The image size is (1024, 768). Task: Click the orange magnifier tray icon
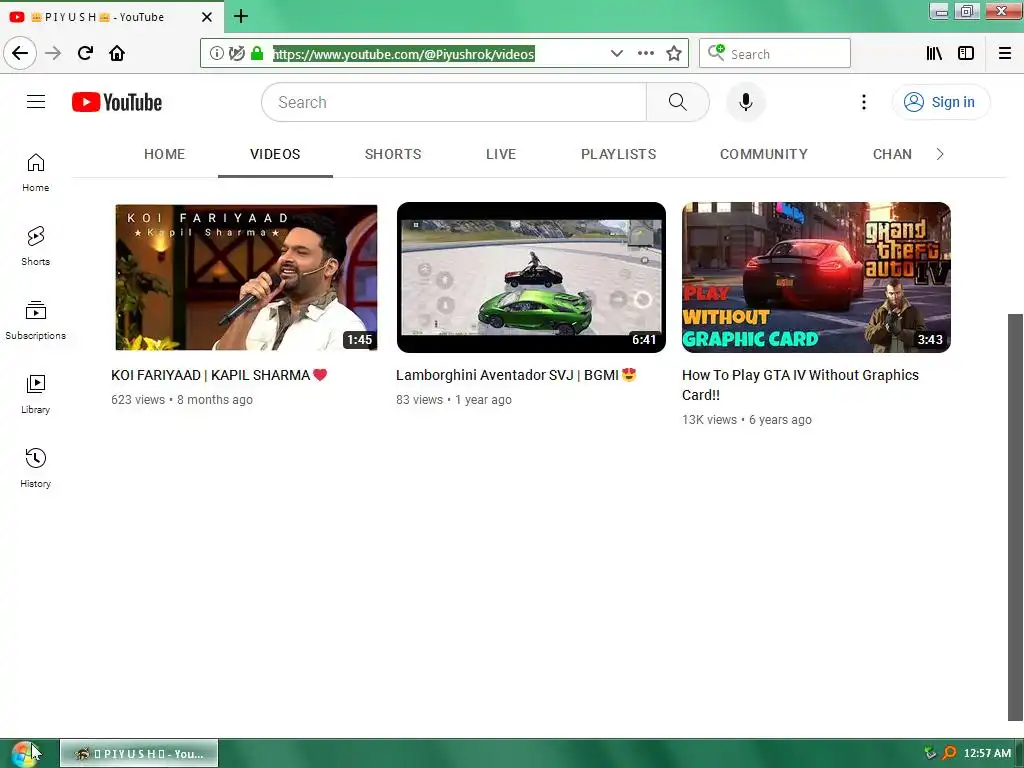[x=949, y=753]
